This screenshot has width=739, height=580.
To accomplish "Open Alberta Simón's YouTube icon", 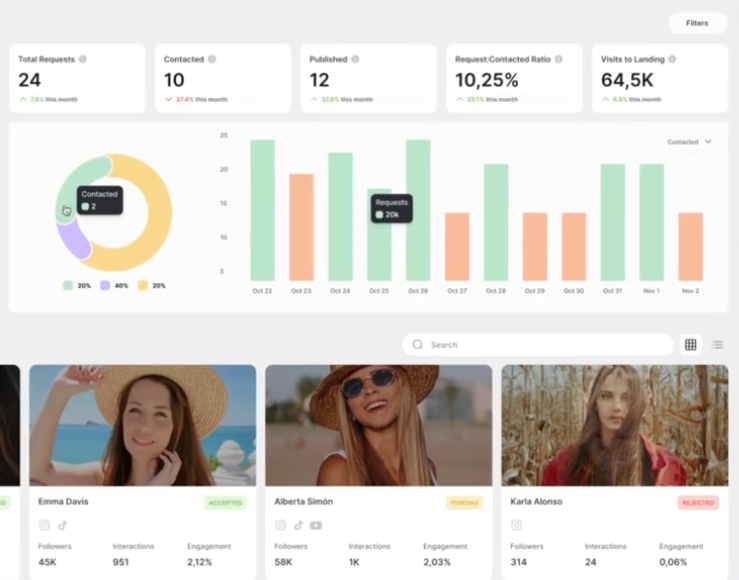I will point(316,525).
